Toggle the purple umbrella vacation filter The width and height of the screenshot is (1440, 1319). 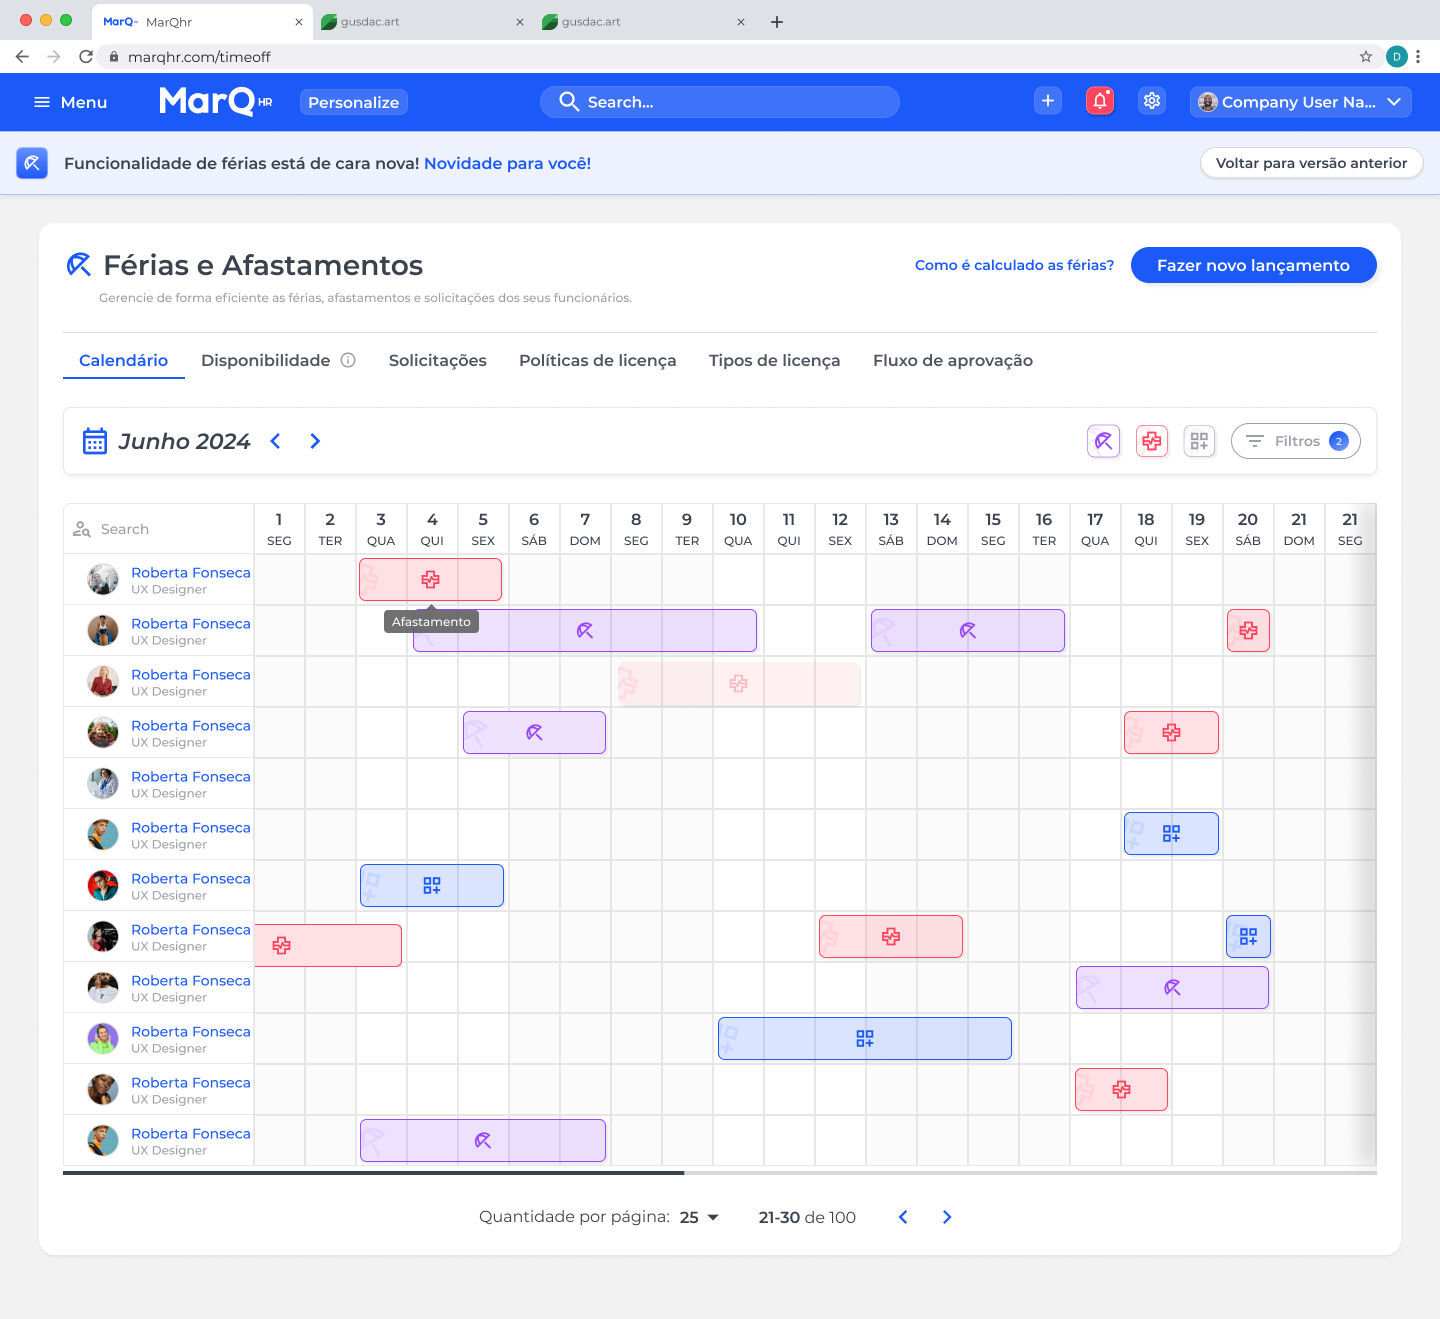[x=1103, y=441]
